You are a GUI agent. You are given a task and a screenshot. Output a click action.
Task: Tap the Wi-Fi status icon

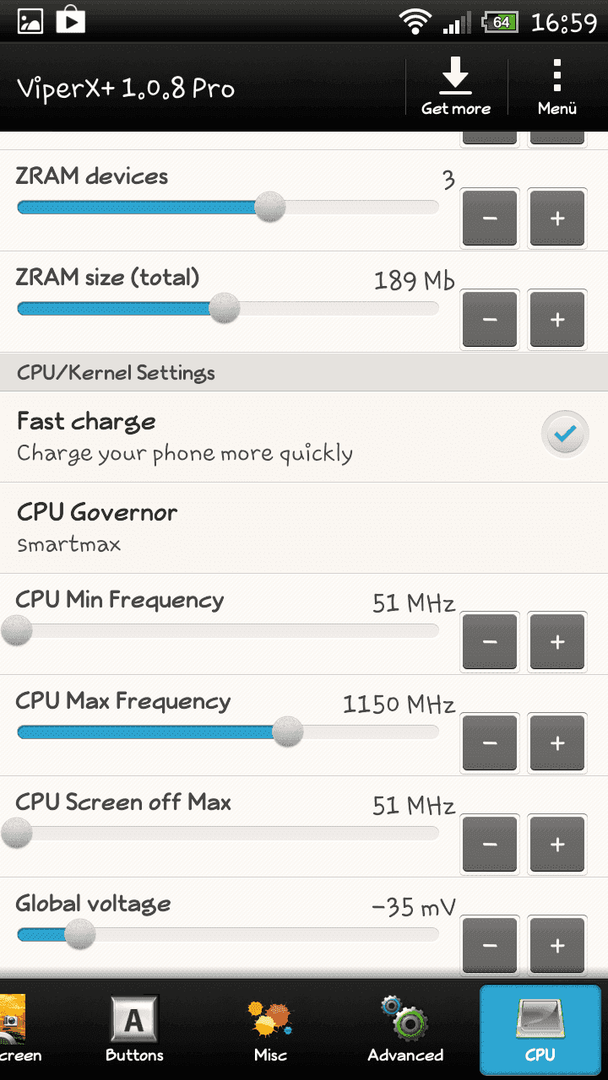pyautogui.click(x=415, y=22)
